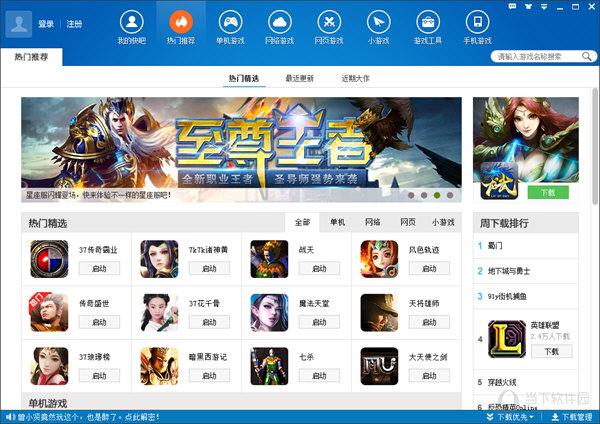Select first banner carousel dot

click(411, 195)
